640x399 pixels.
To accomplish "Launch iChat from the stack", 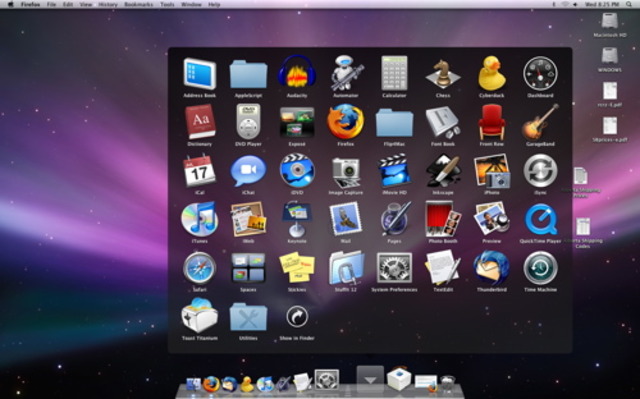I will [248, 171].
